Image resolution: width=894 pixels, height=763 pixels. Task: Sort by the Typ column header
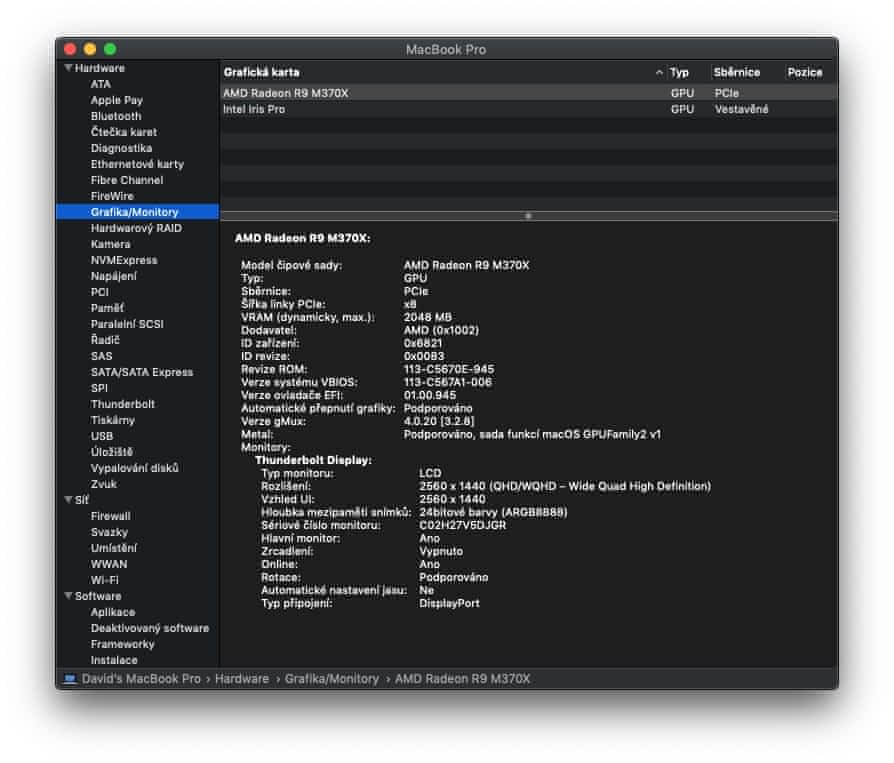point(679,73)
